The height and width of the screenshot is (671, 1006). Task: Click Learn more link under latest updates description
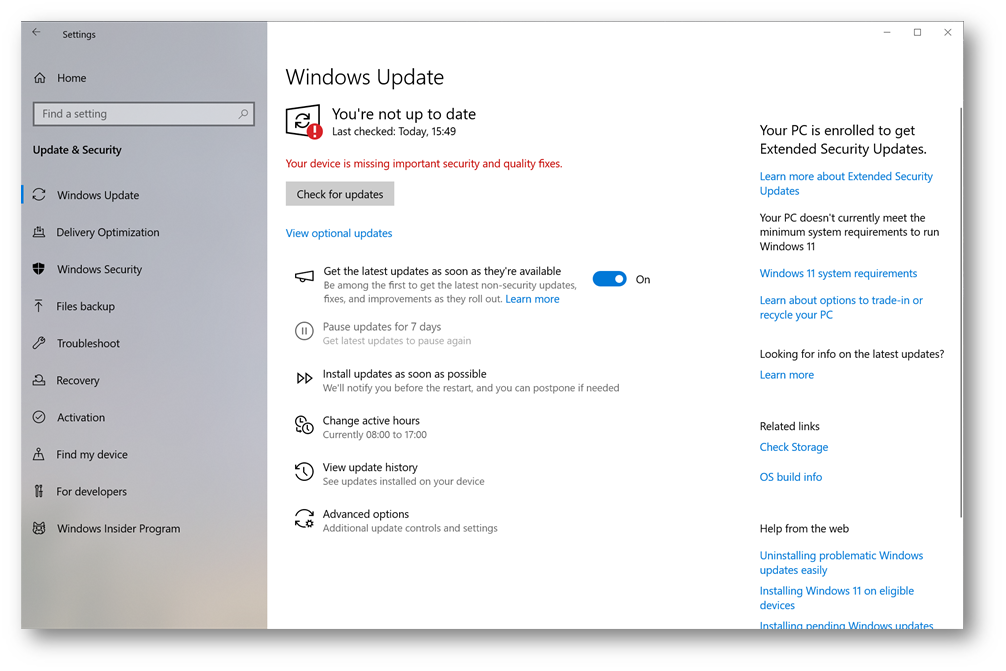click(x=533, y=299)
